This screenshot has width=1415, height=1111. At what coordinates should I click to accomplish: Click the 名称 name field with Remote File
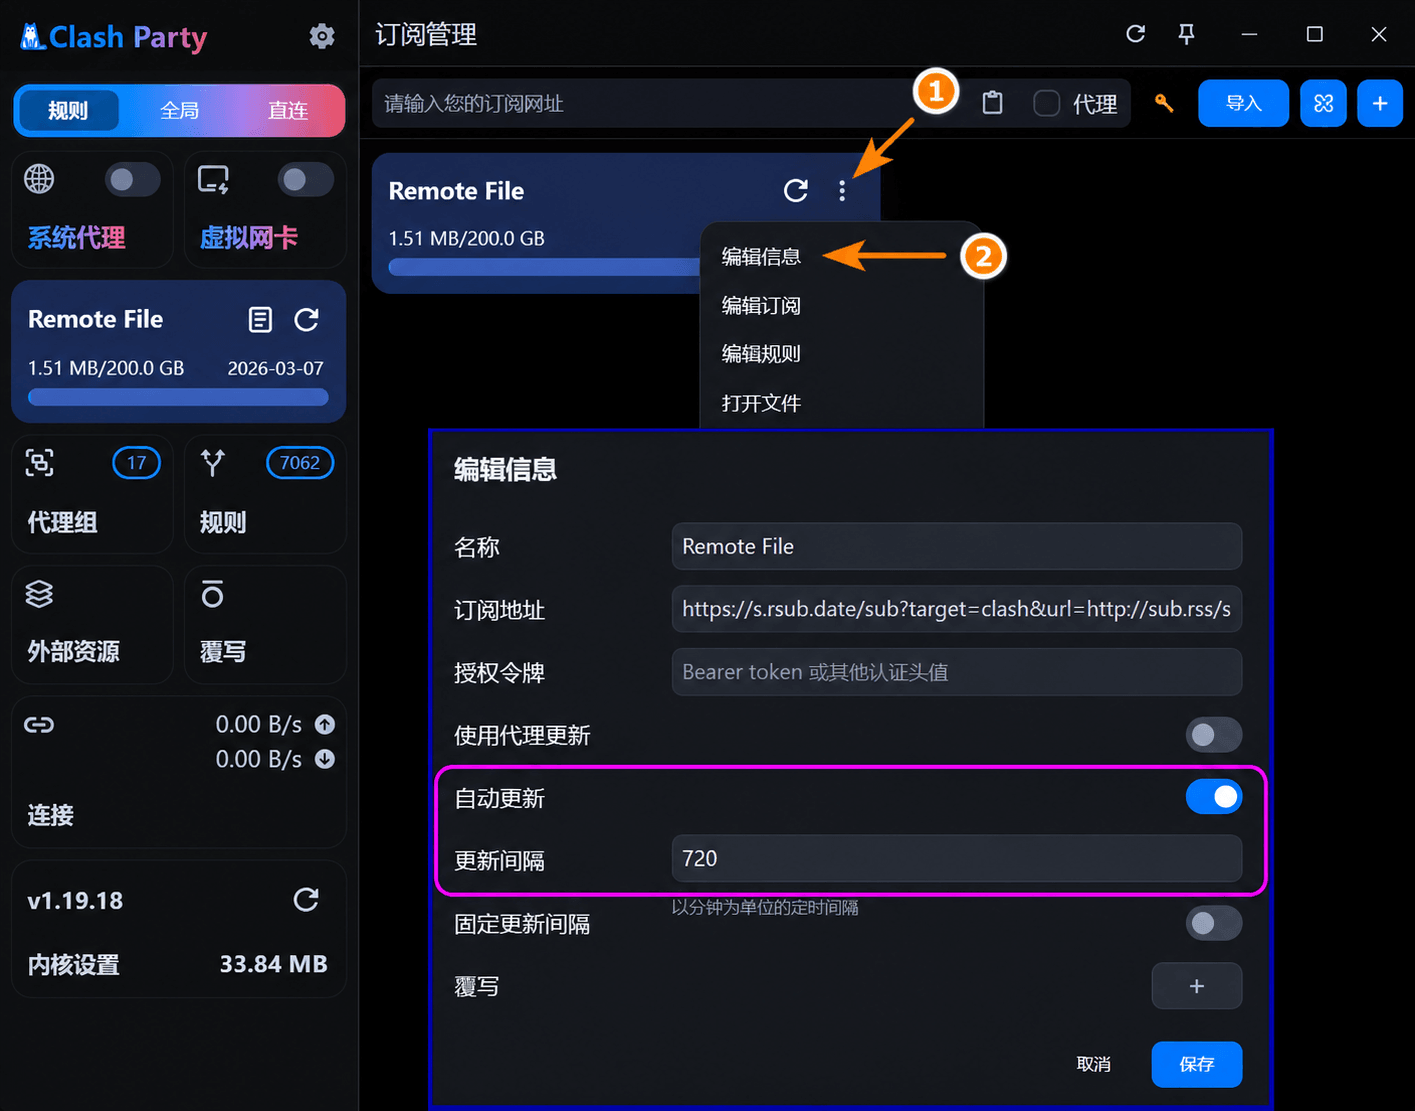957,546
